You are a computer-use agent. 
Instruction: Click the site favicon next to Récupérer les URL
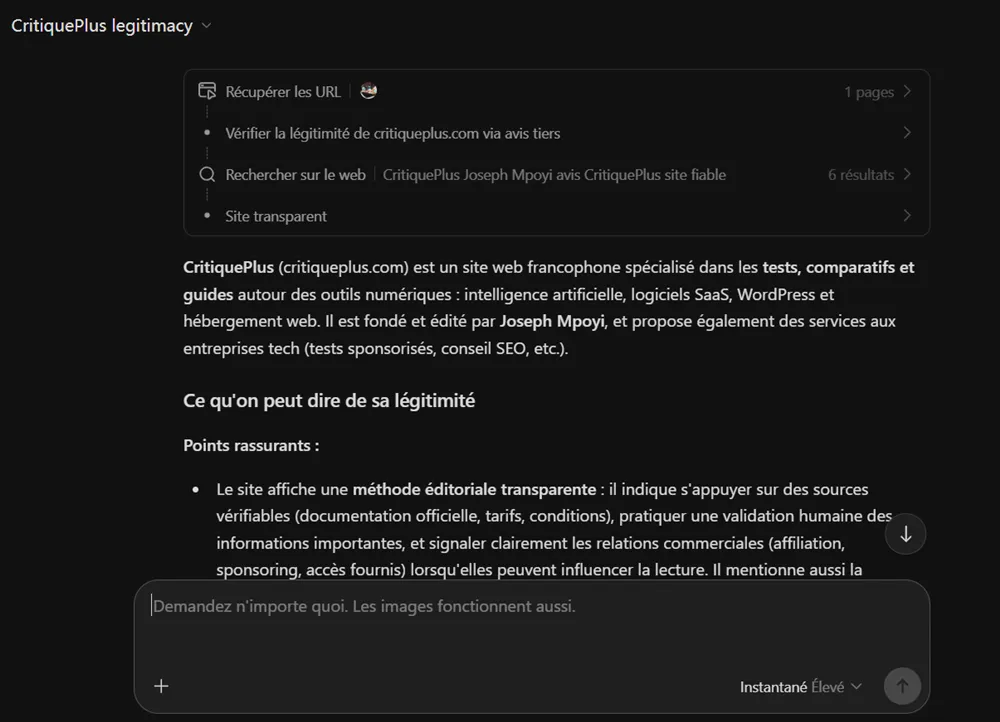tap(369, 91)
